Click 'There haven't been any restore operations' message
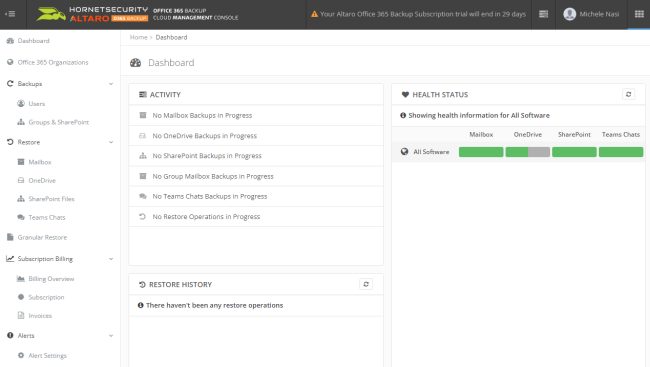Viewport: 650px width, 367px height. coord(214,305)
